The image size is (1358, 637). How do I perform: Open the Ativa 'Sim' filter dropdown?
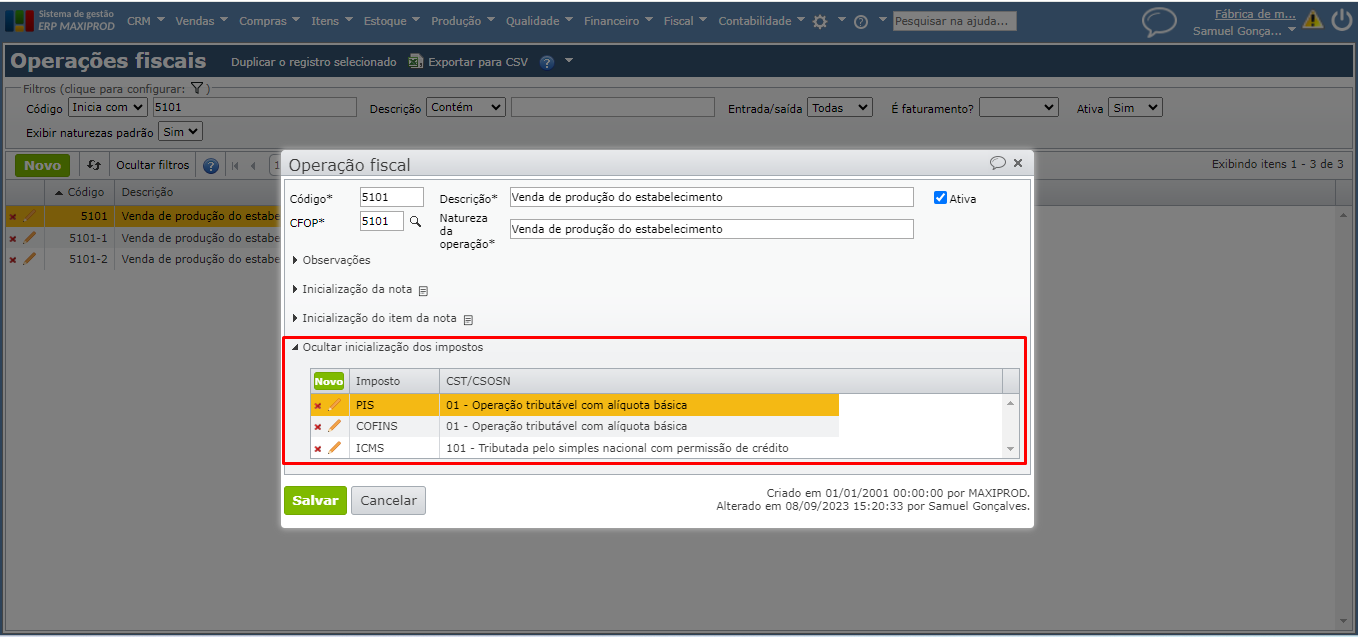point(1135,107)
